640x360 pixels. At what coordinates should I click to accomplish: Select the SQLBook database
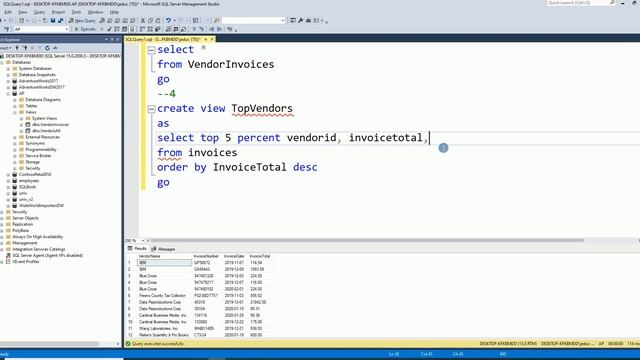pyautogui.click(x=27, y=187)
